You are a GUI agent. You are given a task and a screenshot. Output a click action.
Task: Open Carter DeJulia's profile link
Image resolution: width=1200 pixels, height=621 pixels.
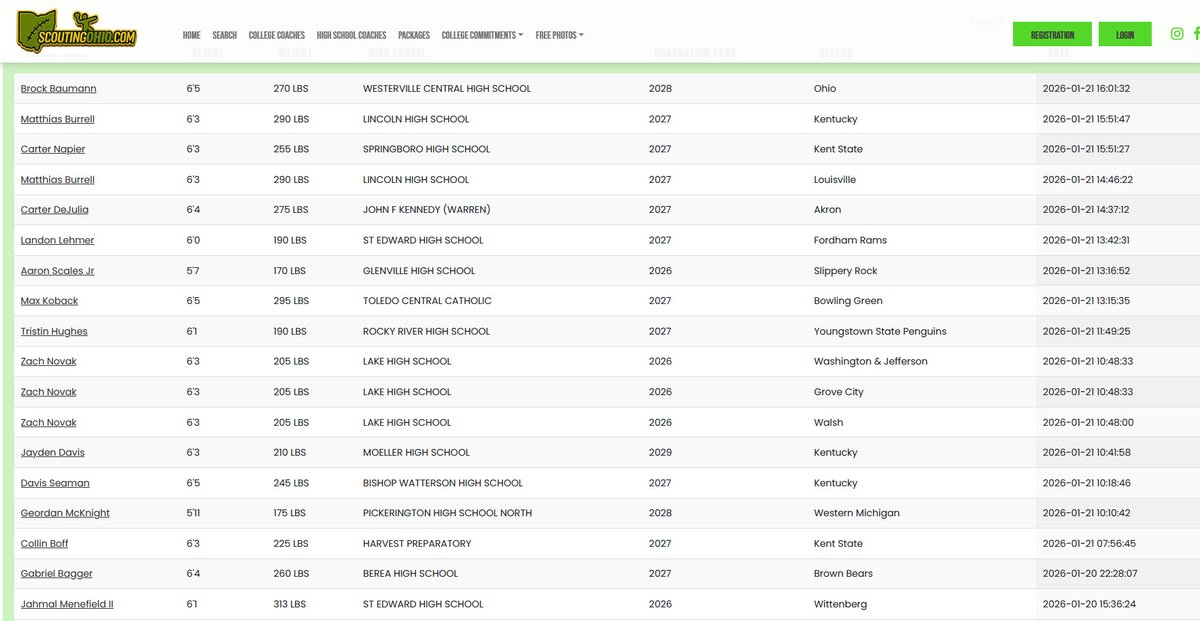(55, 210)
